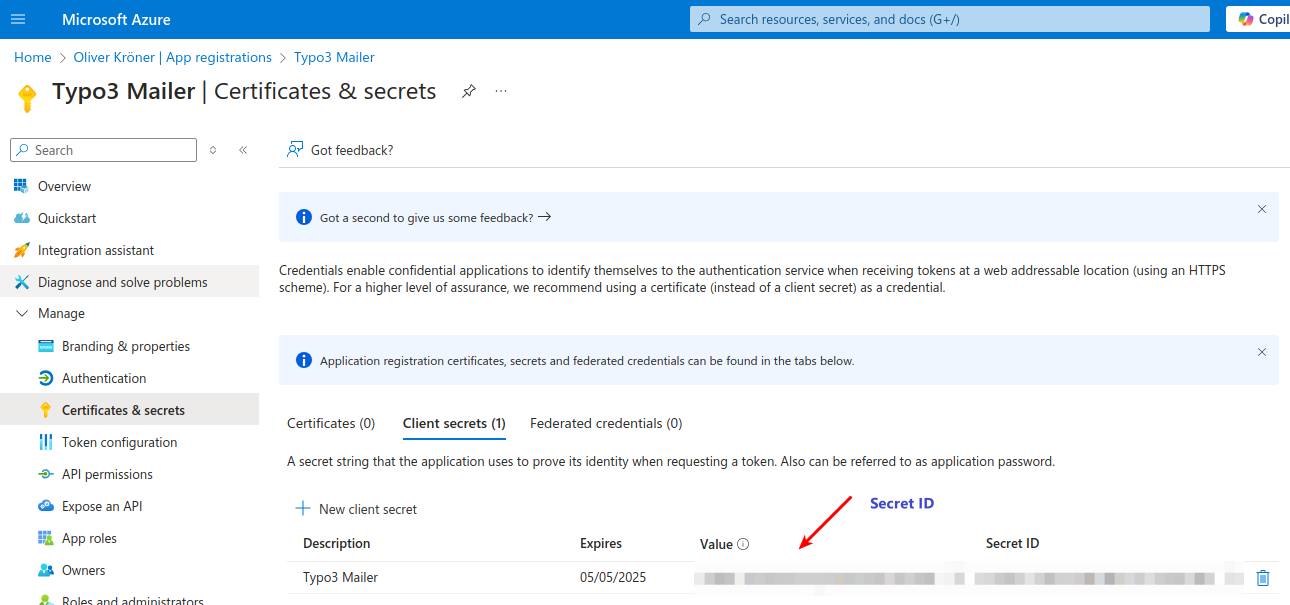The height and width of the screenshot is (605, 1290).
Task: Open the Azure portal hamburger menu
Action: tap(17, 18)
